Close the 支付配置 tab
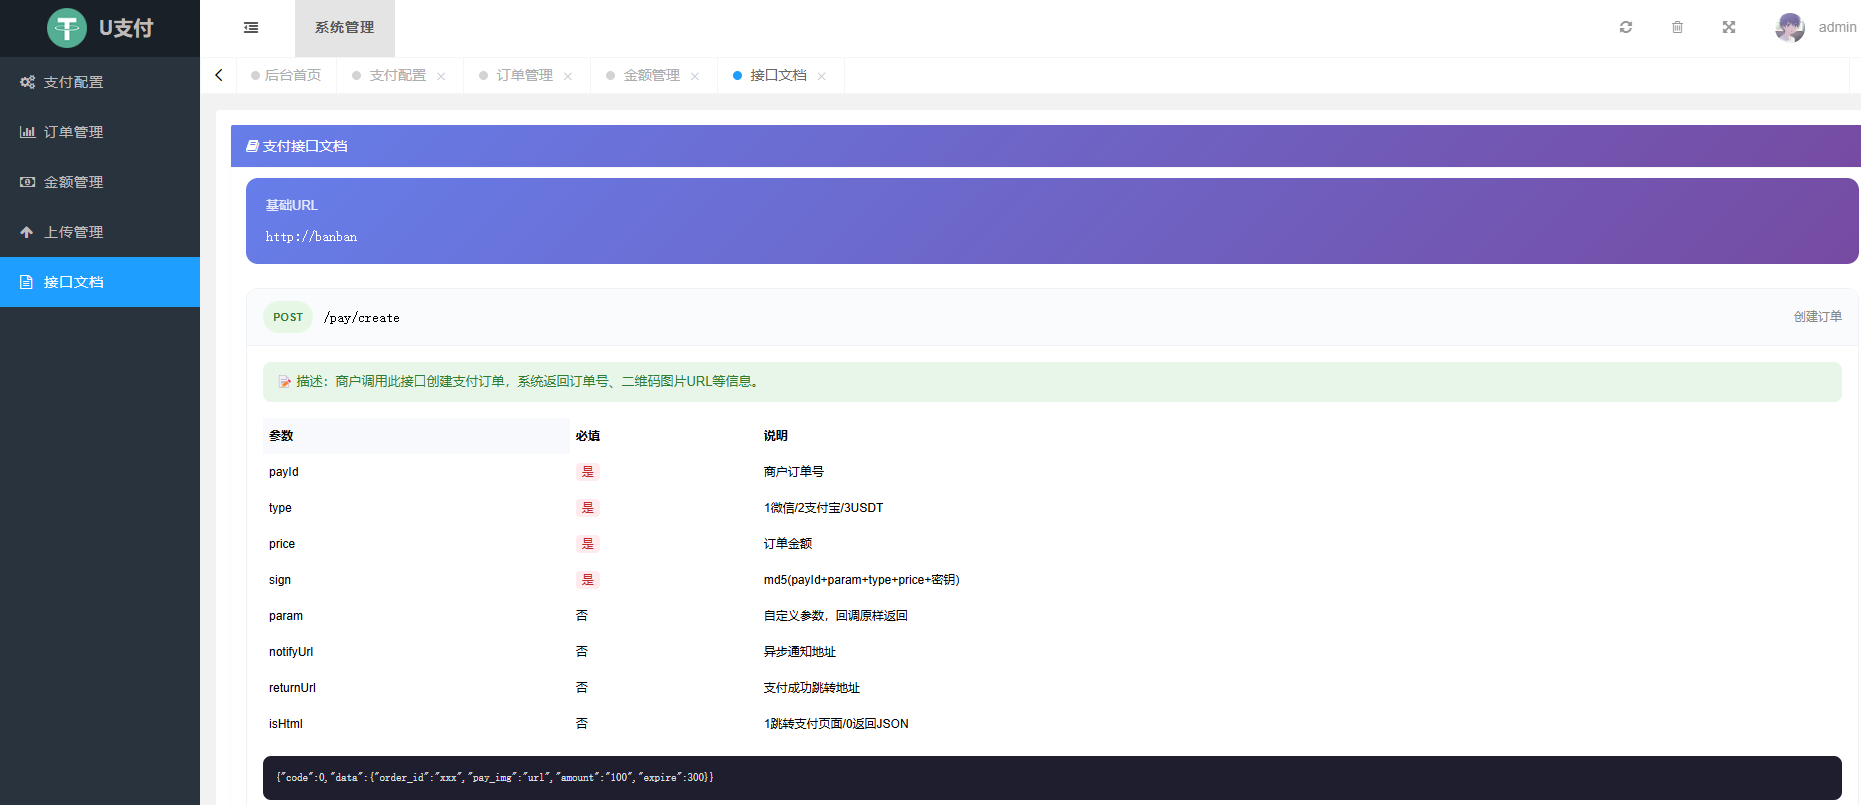The height and width of the screenshot is (805, 1861). point(441,76)
